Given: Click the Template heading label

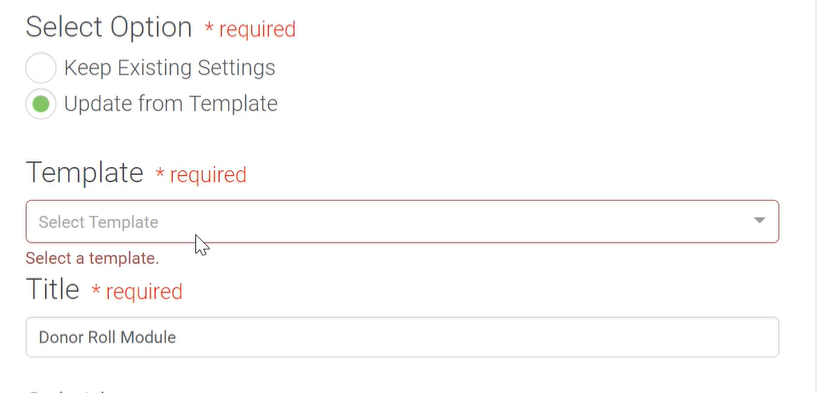Looking at the screenshot, I should point(84,173).
